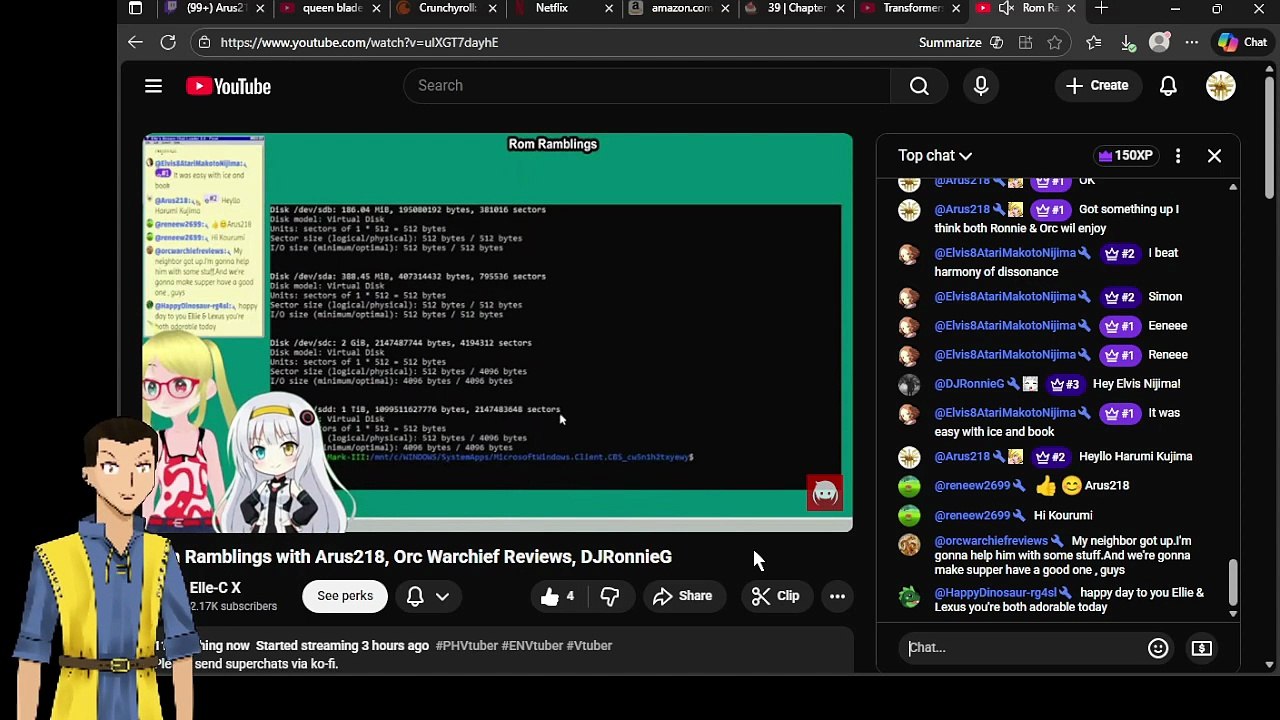Open more actions below the video
1280x720 pixels.
click(x=837, y=596)
